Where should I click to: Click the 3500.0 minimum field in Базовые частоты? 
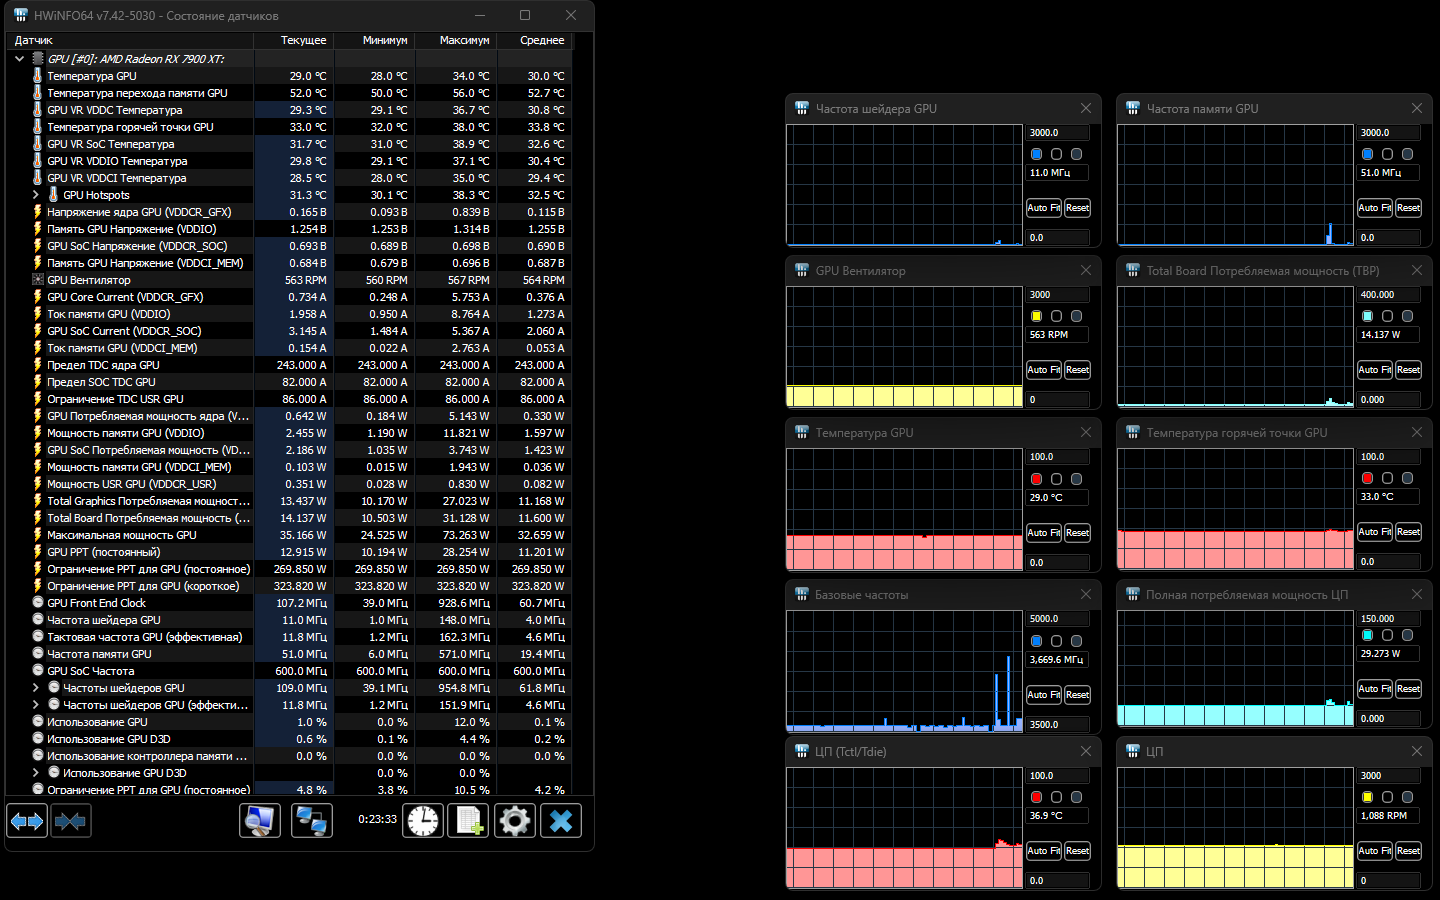(x=1058, y=725)
